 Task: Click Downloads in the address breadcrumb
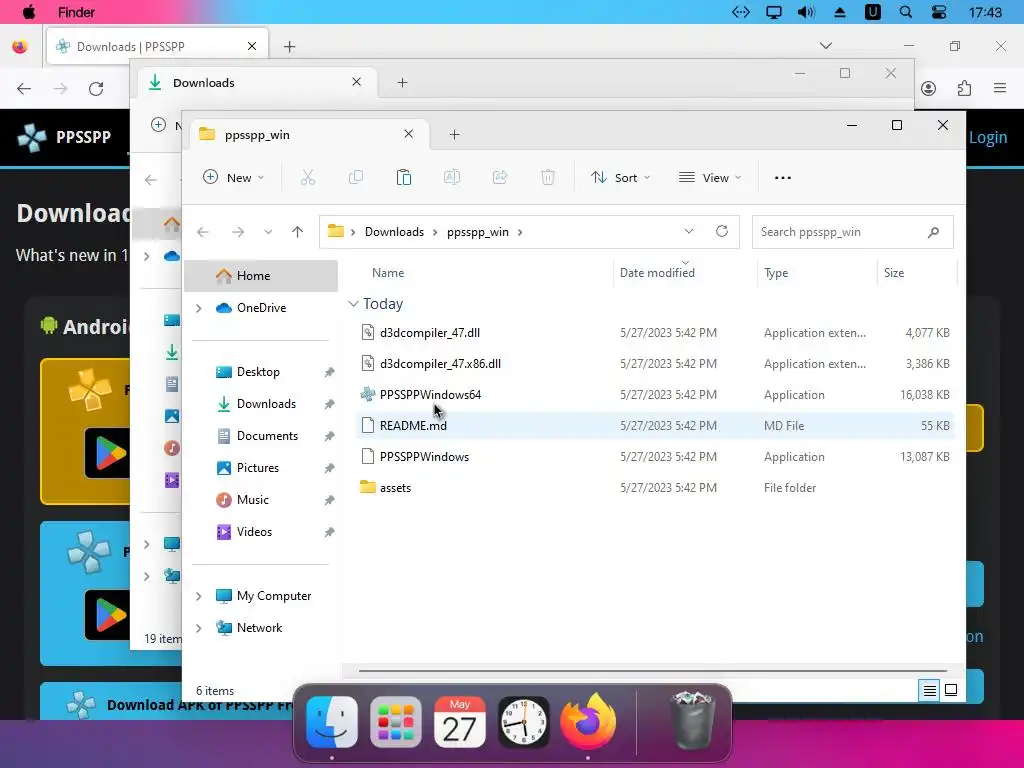click(x=394, y=232)
